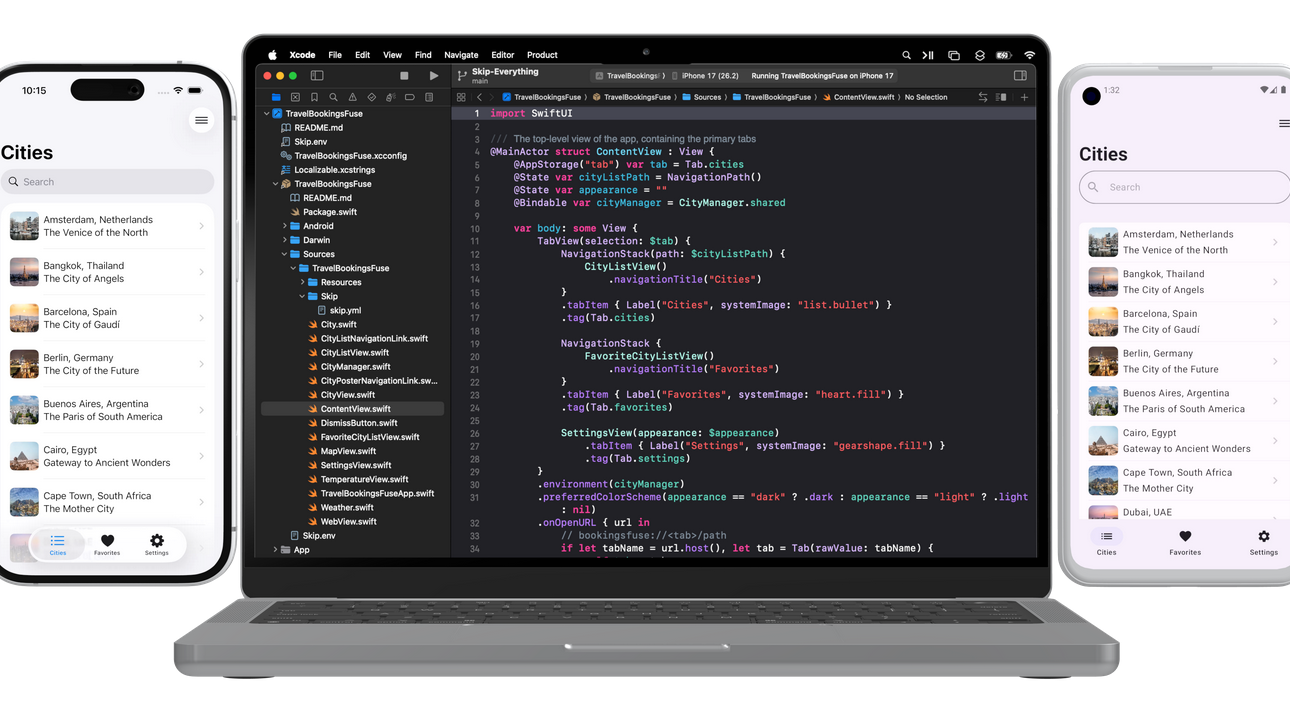Click the Wi-Fi icon in menu bar
The width and height of the screenshot is (1290, 705).
[x=1029, y=55]
